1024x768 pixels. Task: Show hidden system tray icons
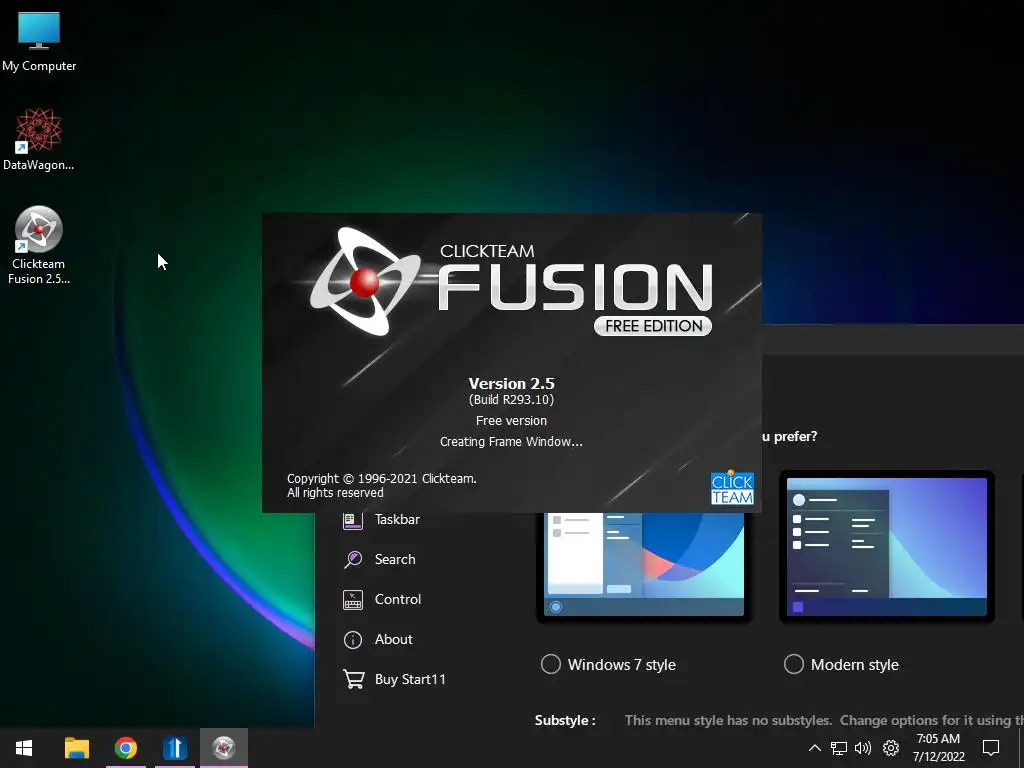click(x=814, y=748)
